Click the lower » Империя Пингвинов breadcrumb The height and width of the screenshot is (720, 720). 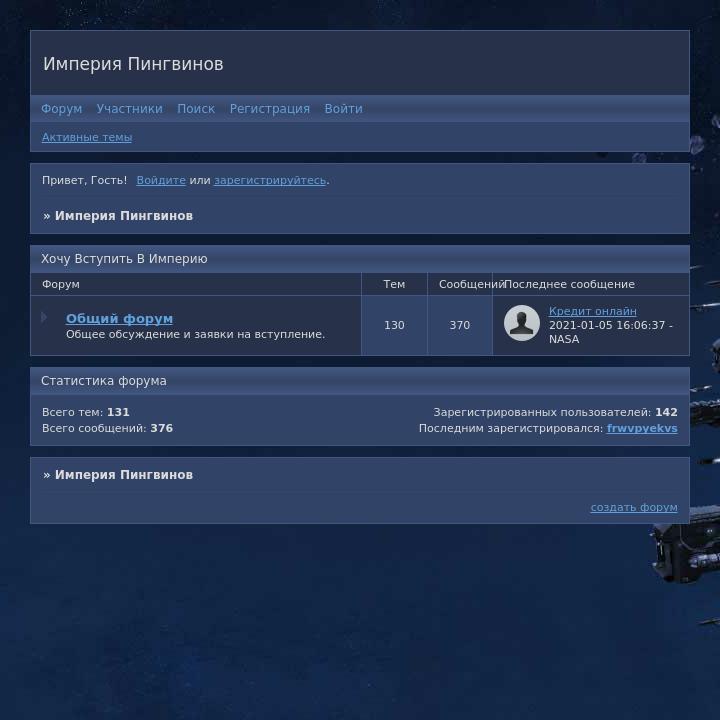click(x=118, y=475)
